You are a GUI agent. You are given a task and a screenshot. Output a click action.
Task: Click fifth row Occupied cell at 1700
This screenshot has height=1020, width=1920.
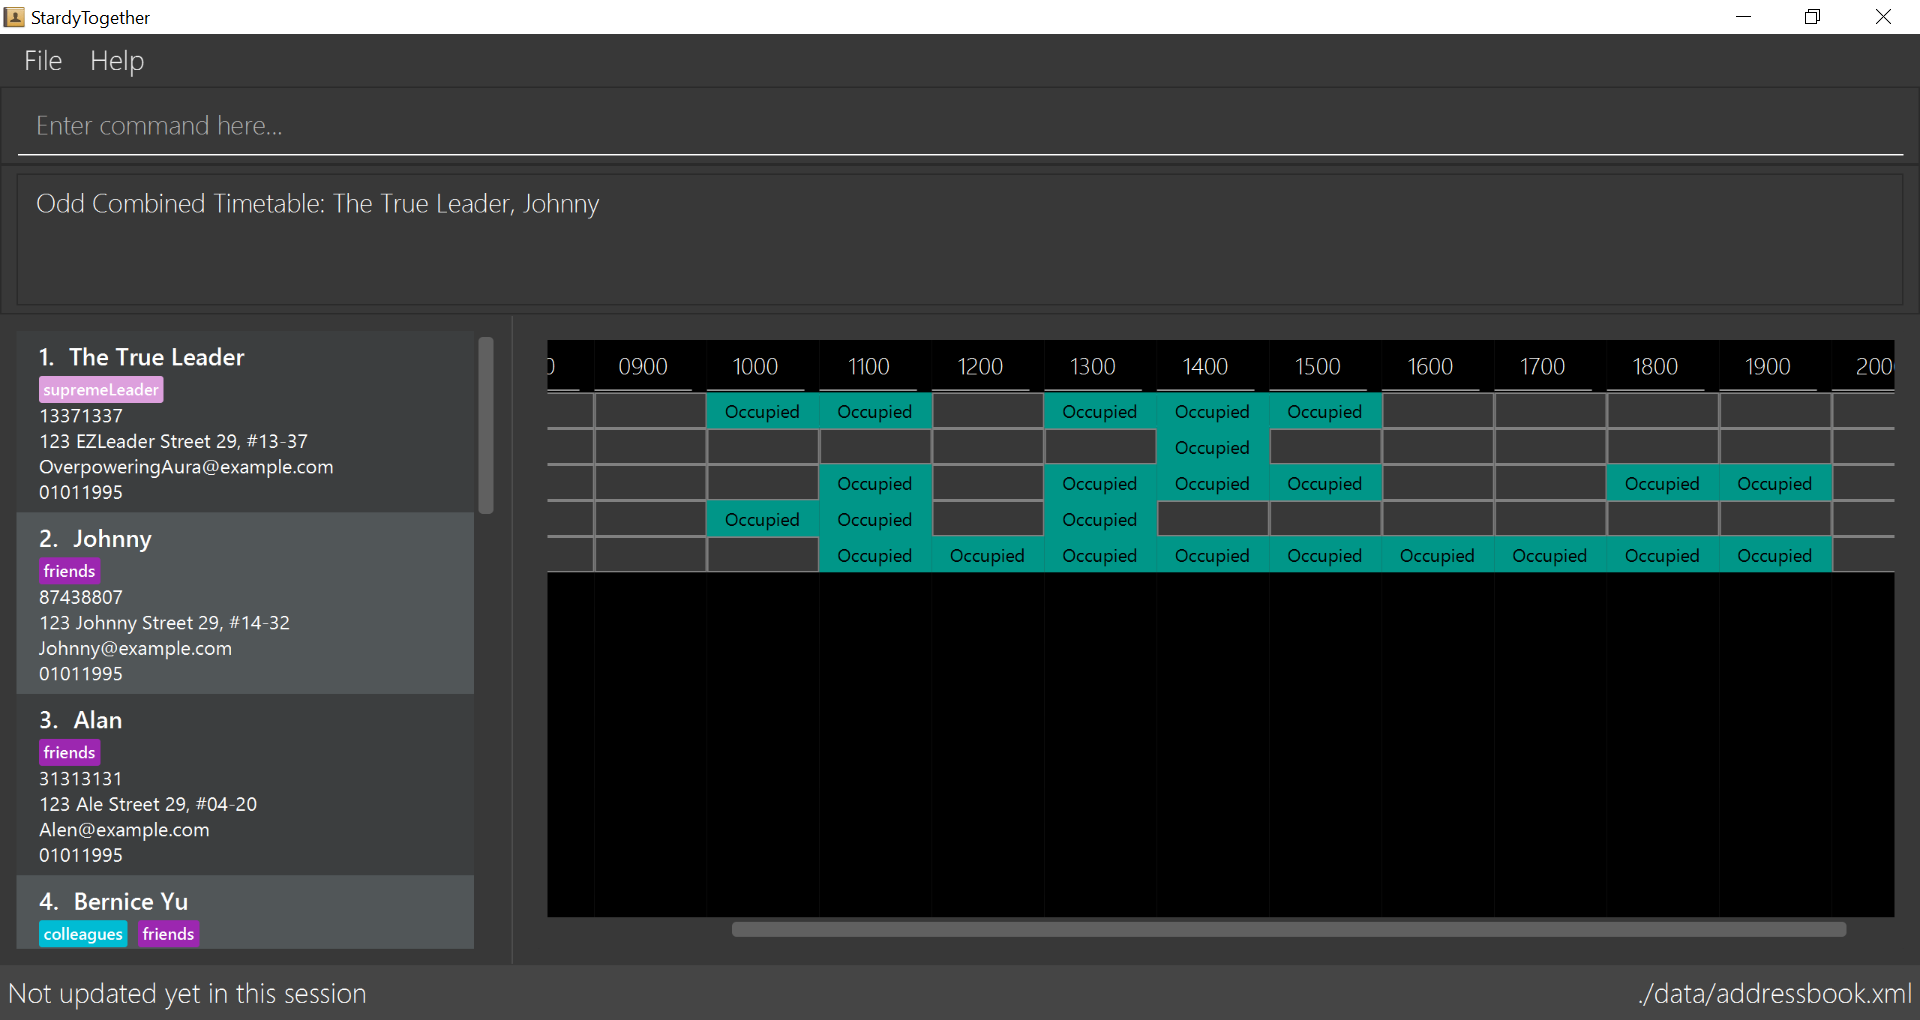1550,556
